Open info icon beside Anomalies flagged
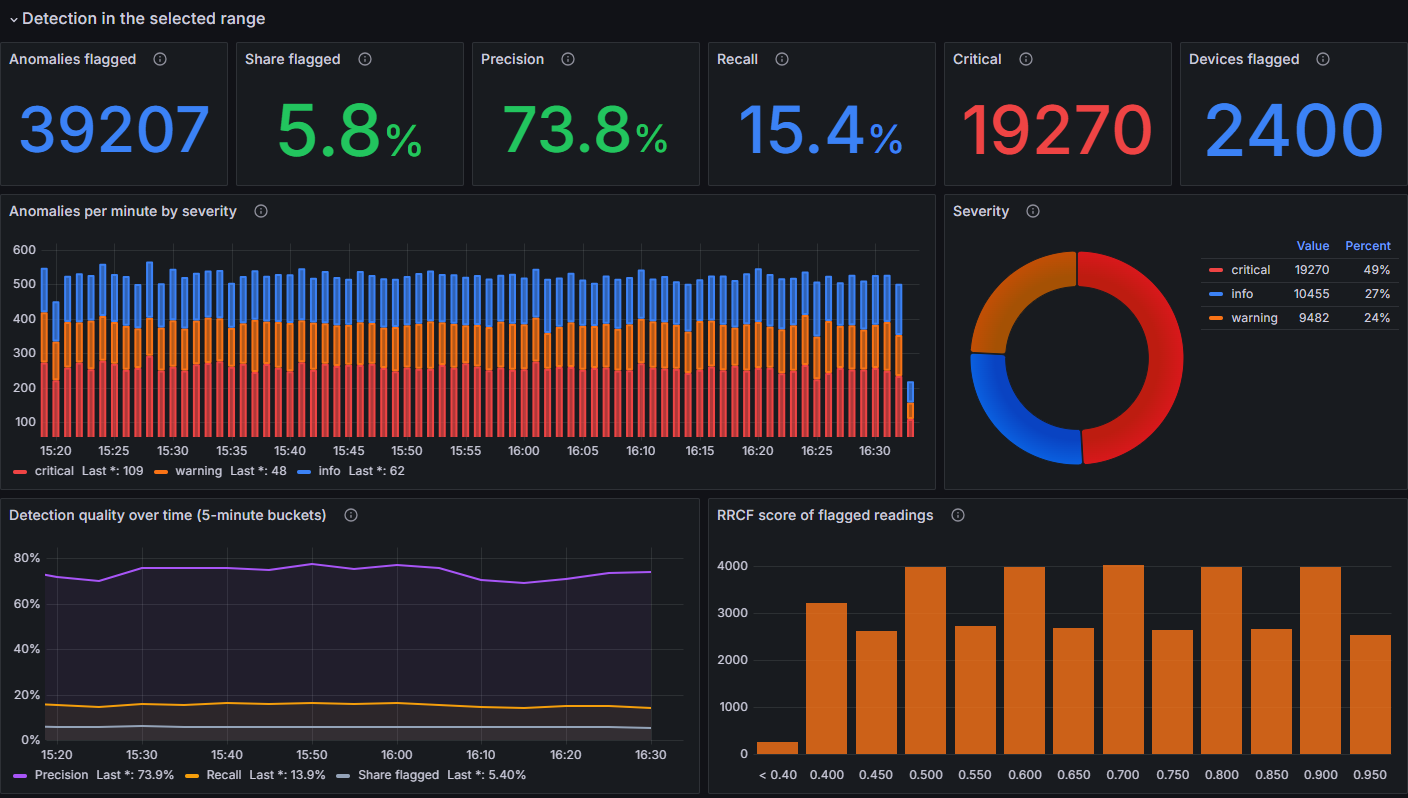Screen dimensions: 1408x798 click(x=160, y=59)
